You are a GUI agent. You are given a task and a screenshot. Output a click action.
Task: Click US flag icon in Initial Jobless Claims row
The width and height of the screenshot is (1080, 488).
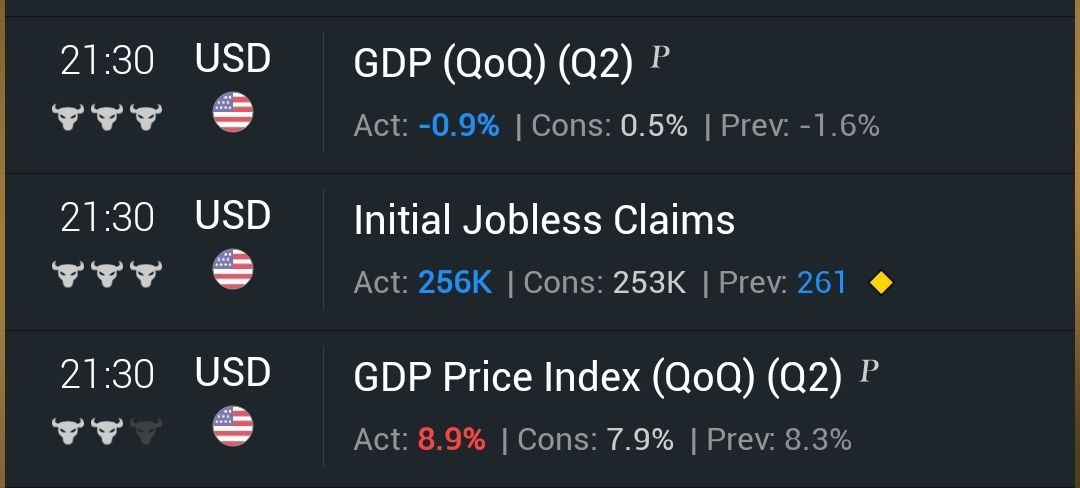pos(233,269)
